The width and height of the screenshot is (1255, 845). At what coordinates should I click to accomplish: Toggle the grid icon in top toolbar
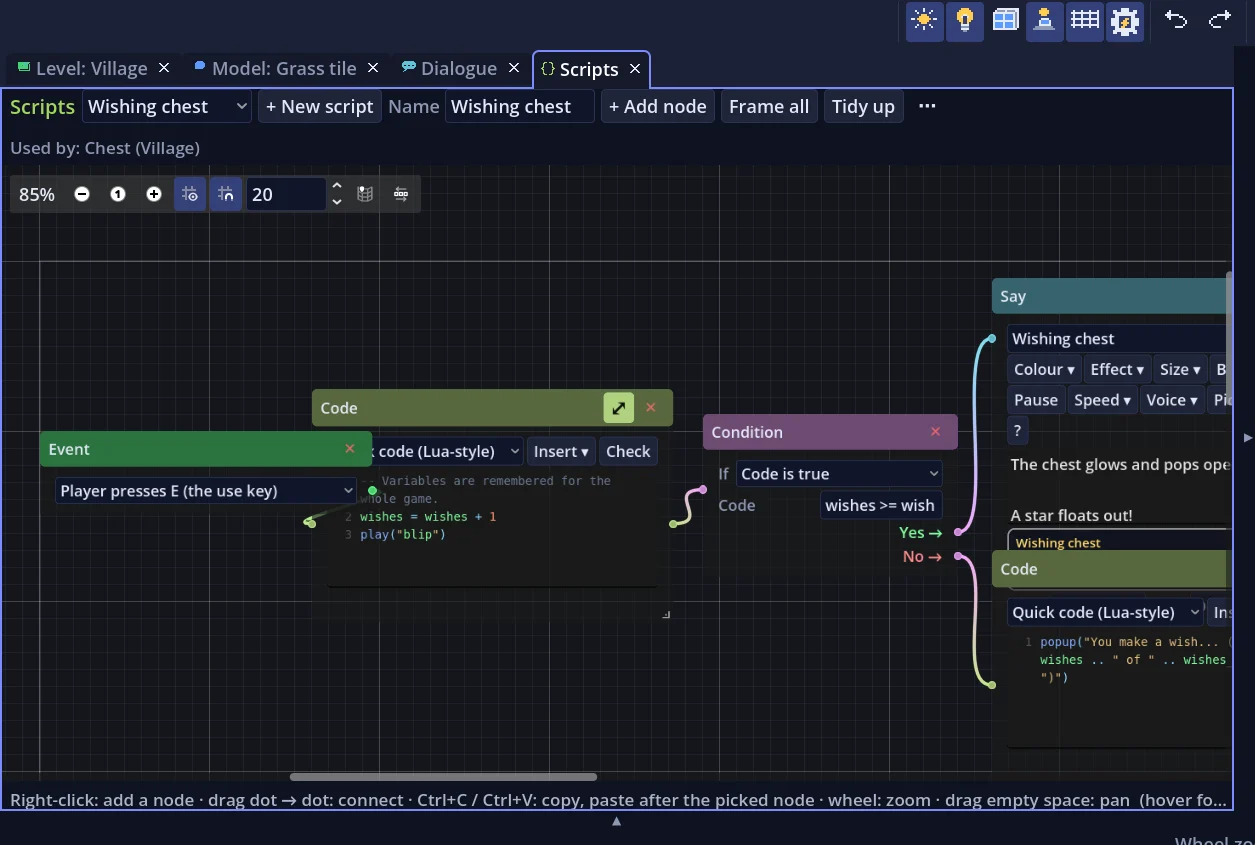click(1085, 21)
